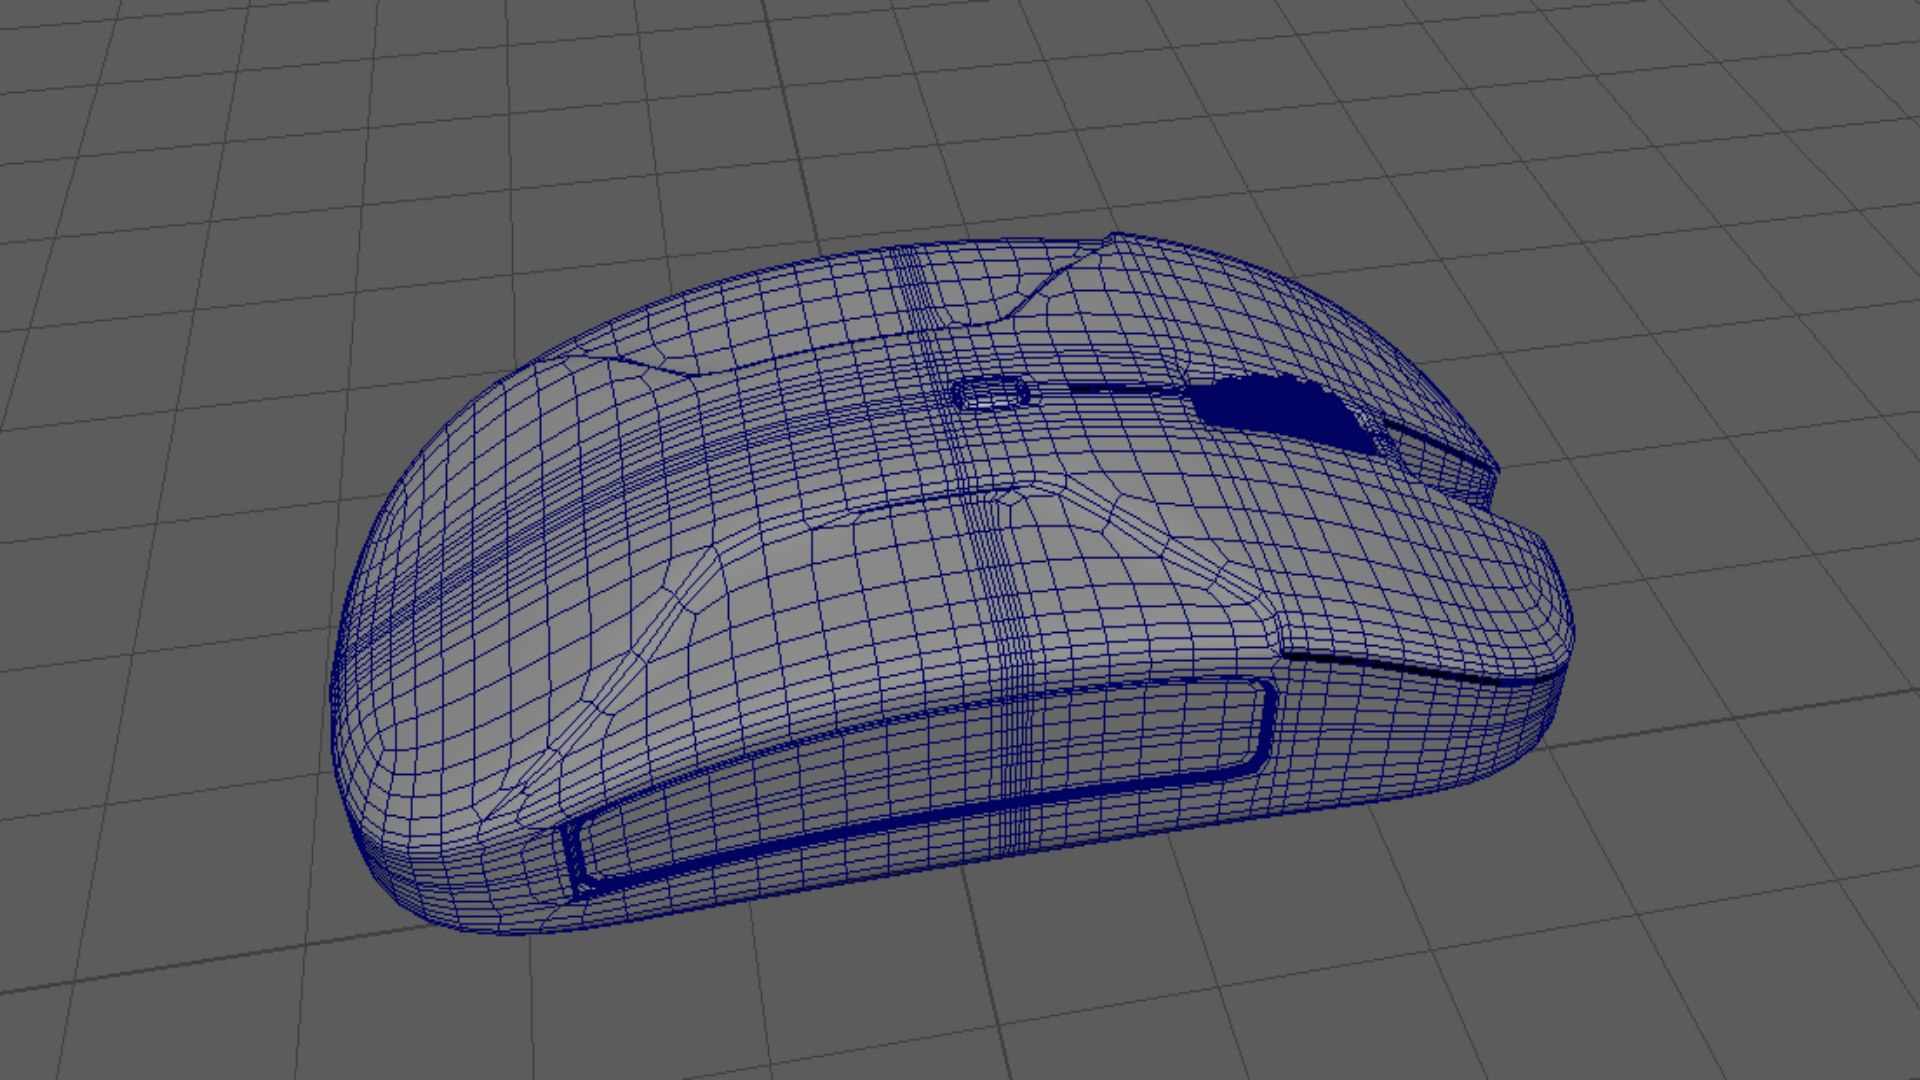Click the small oval button behind scroll wheel
The width and height of the screenshot is (1920, 1080).
coord(991,392)
